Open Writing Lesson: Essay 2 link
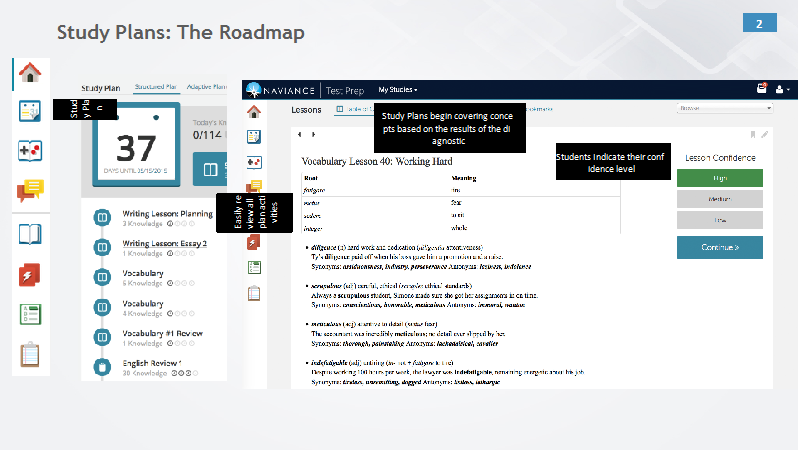The width and height of the screenshot is (800, 450). 164,243
